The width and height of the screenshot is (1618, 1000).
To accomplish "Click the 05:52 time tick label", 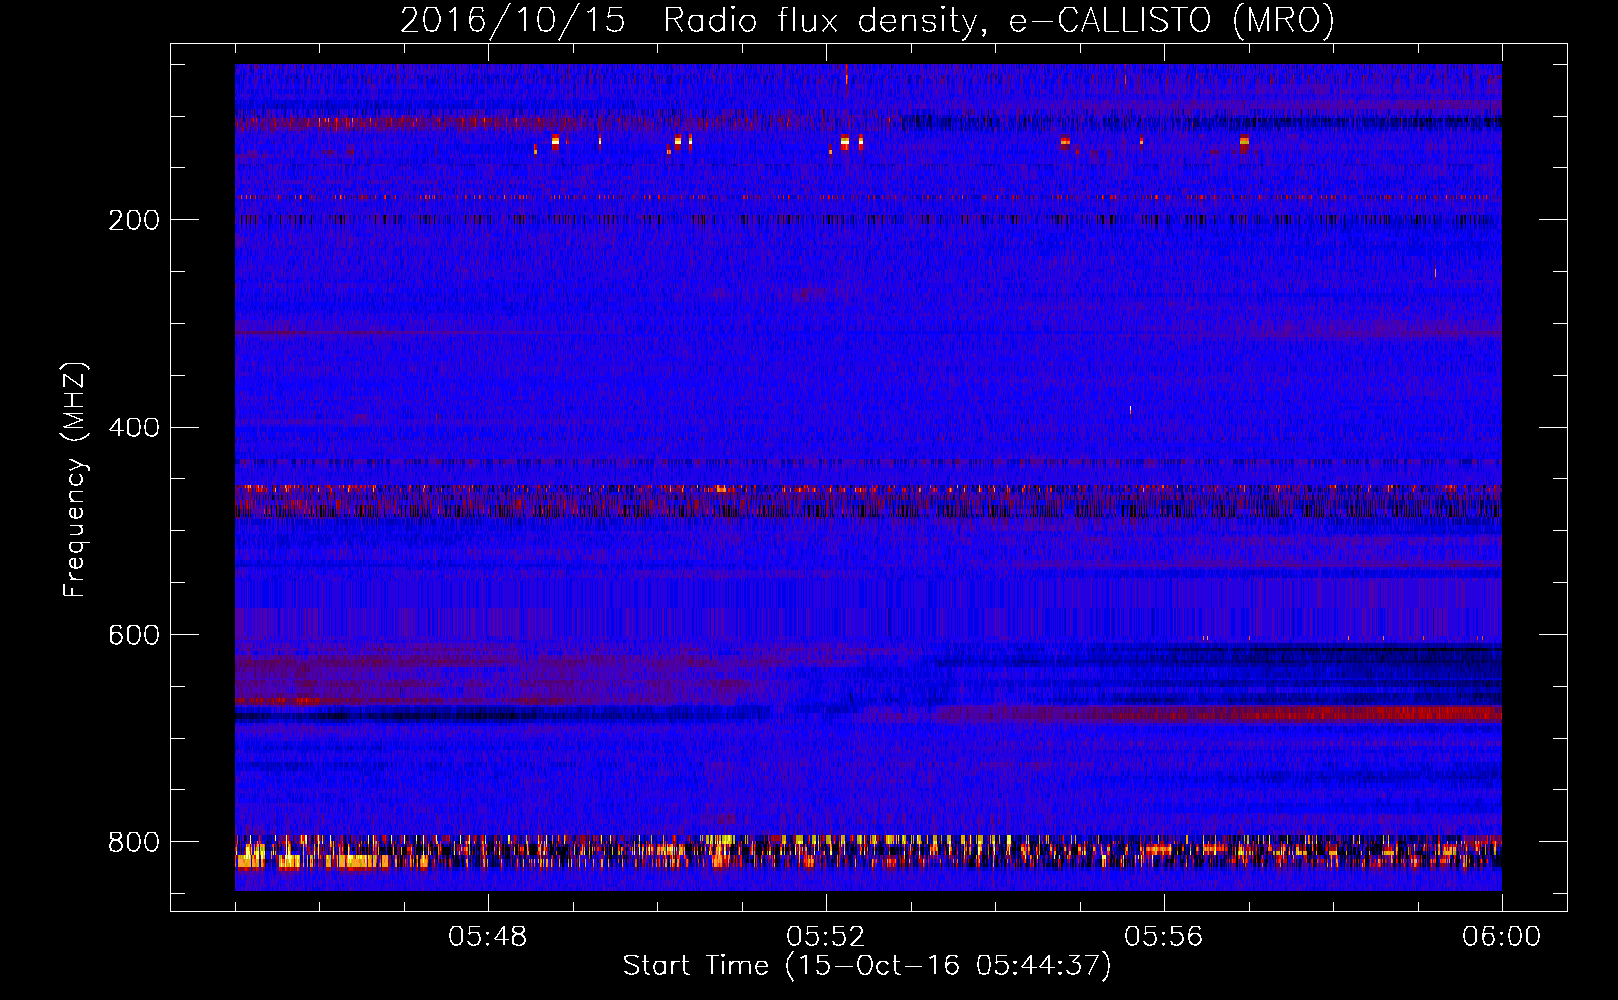I will (x=825, y=937).
